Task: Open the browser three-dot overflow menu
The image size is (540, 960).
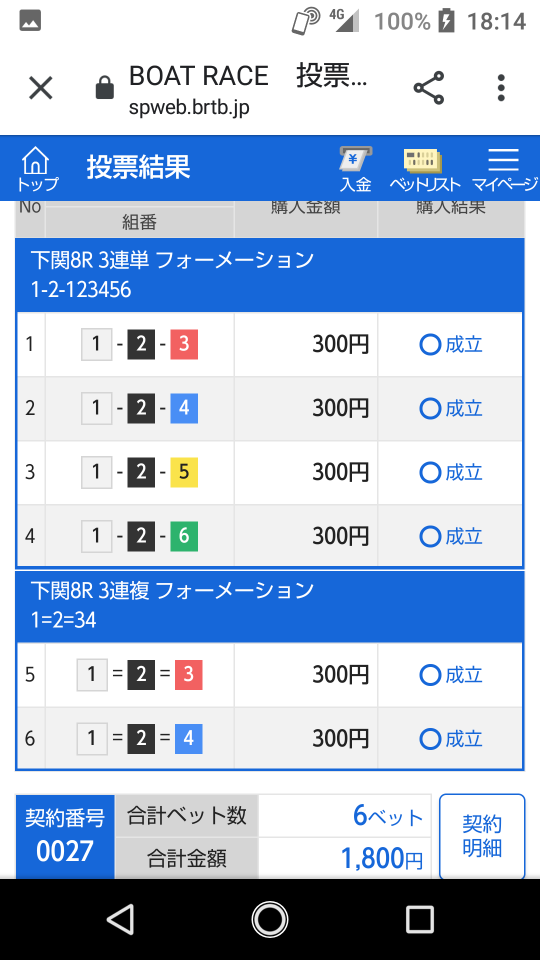Action: pyautogui.click(x=501, y=88)
